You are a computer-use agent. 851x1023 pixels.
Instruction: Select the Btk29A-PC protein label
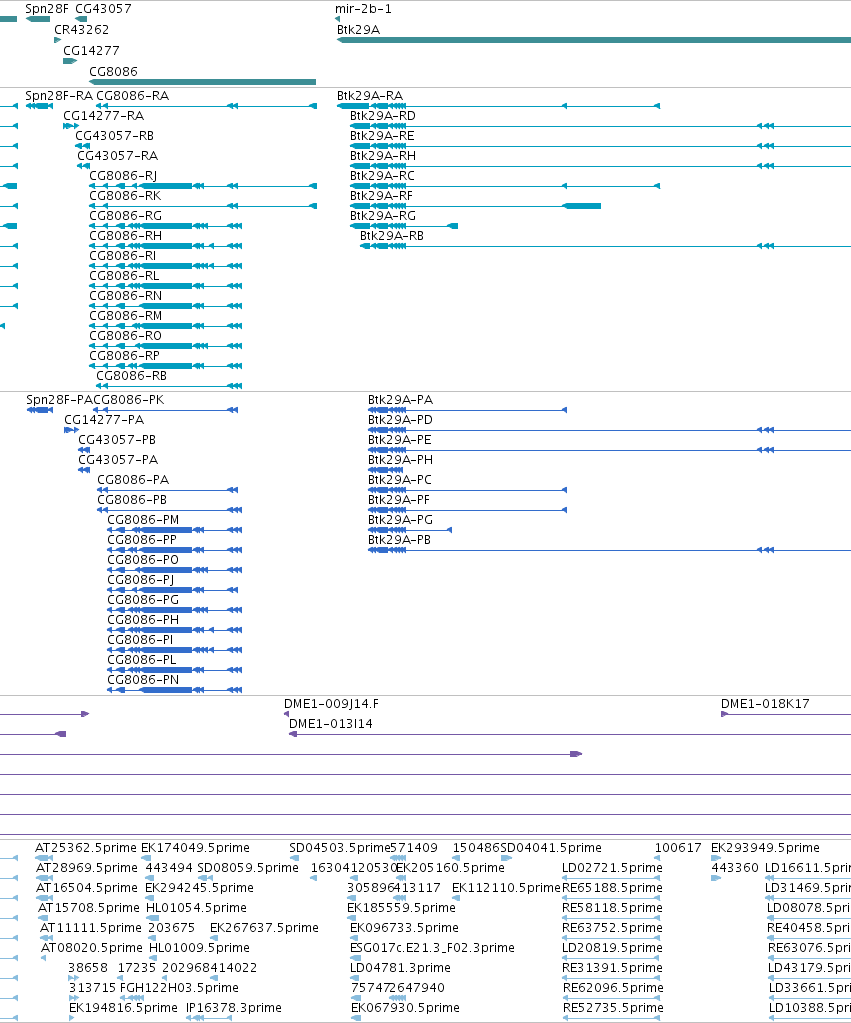[400, 480]
